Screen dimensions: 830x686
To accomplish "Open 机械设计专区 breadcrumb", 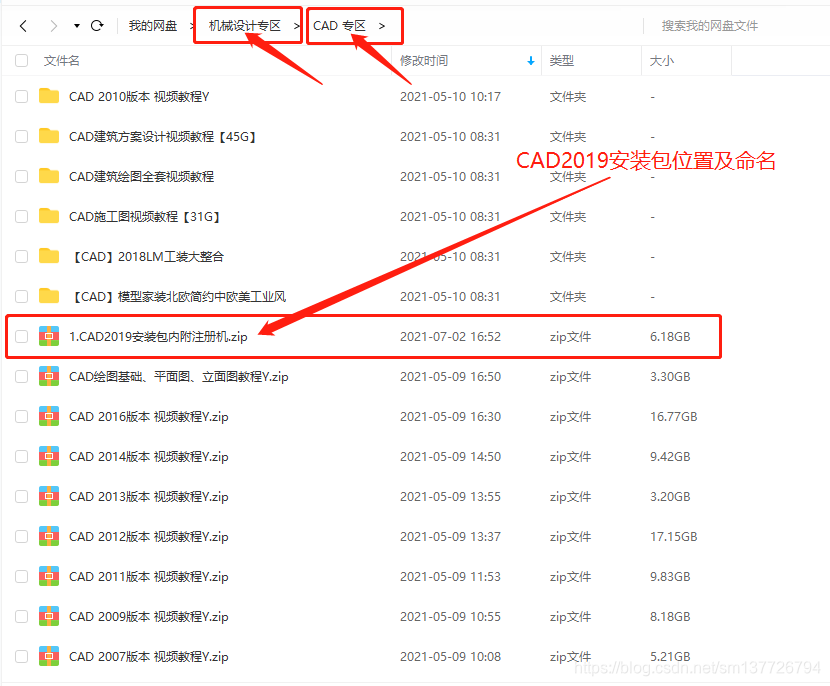I will coord(245,25).
